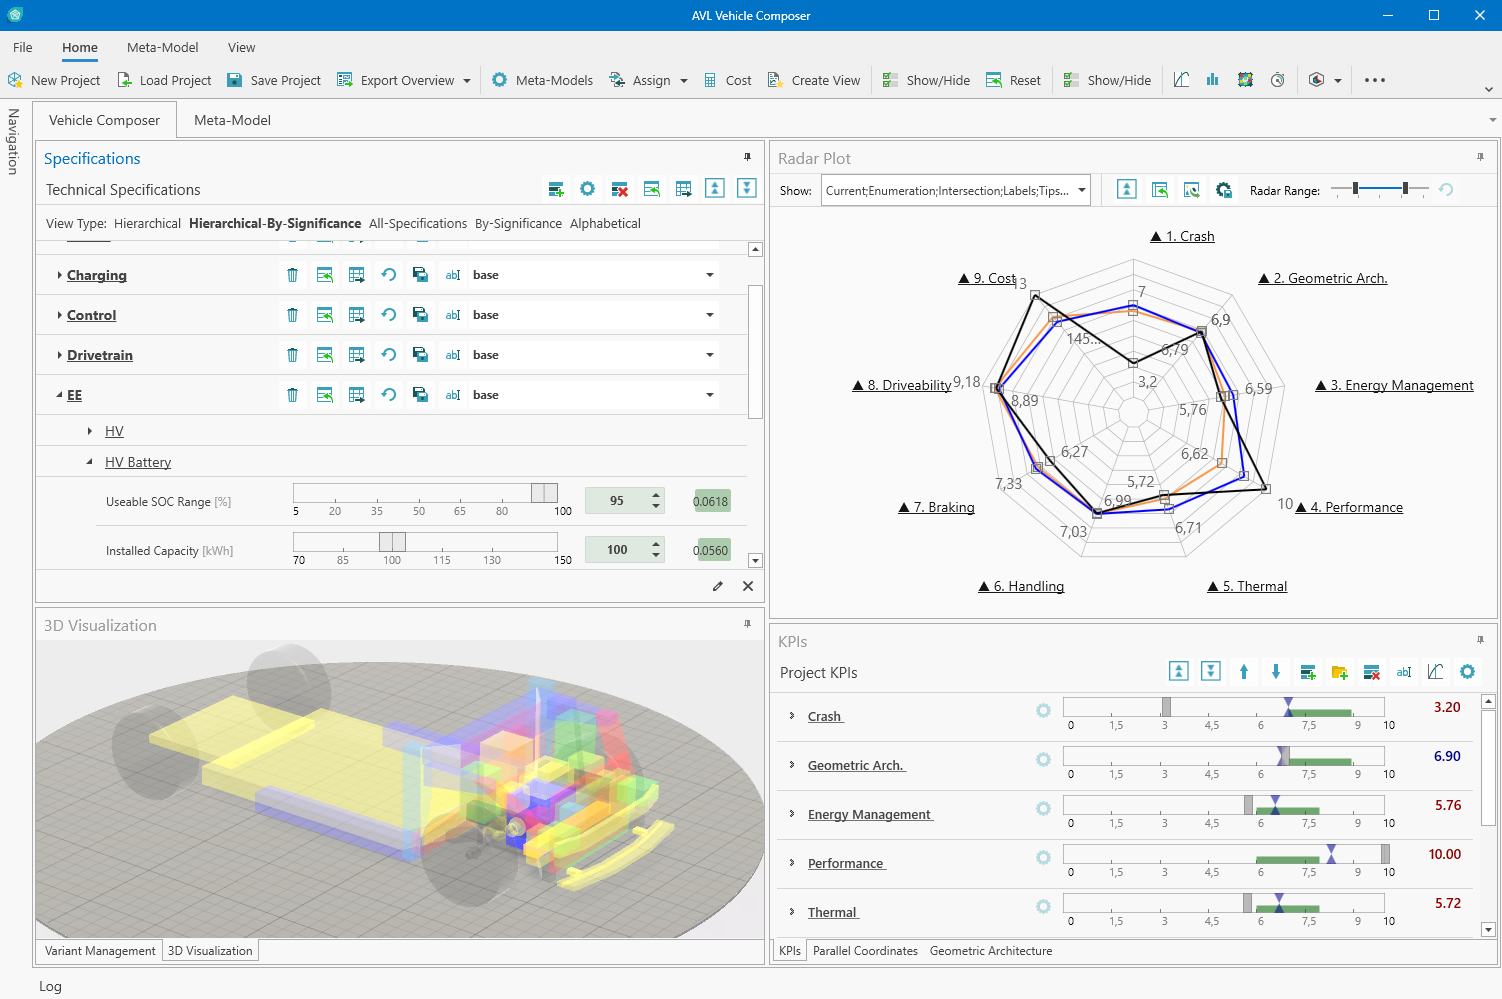This screenshot has width=1502, height=999.
Task: Open the Charging base variant dropdown
Action: 710,275
